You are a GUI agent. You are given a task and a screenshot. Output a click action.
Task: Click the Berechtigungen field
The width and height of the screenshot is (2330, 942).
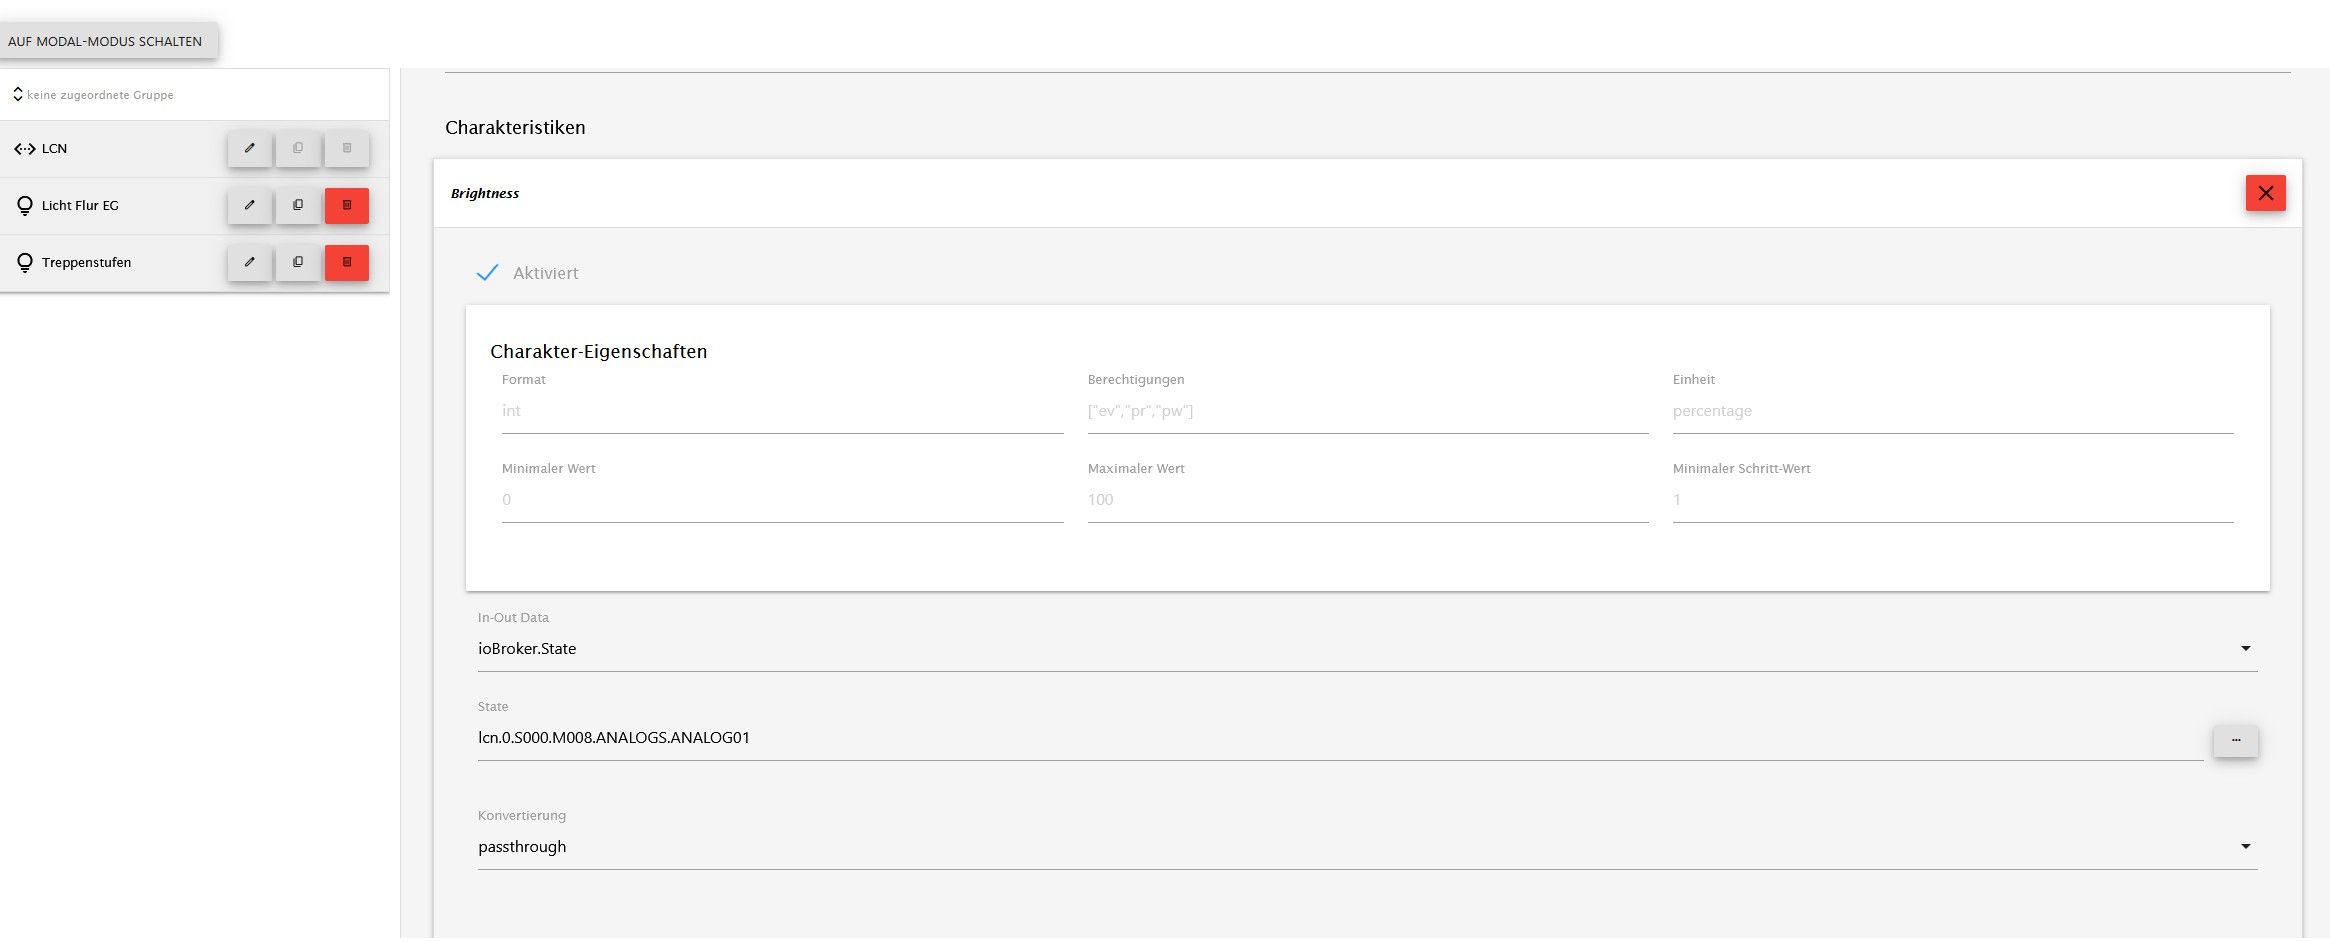pos(1367,411)
